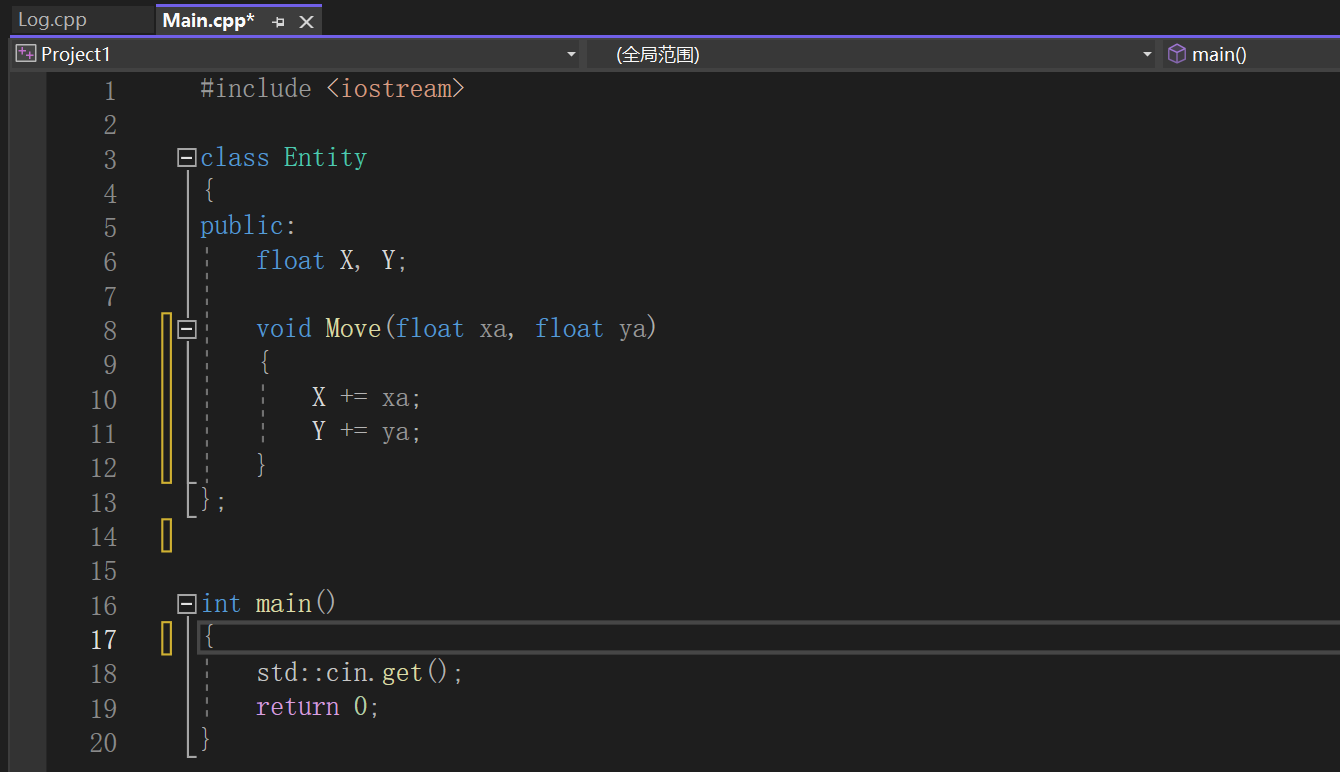The height and width of the screenshot is (772, 1340).
Task: Switch to the Log.cpp tab
Action: click(52, 20)
